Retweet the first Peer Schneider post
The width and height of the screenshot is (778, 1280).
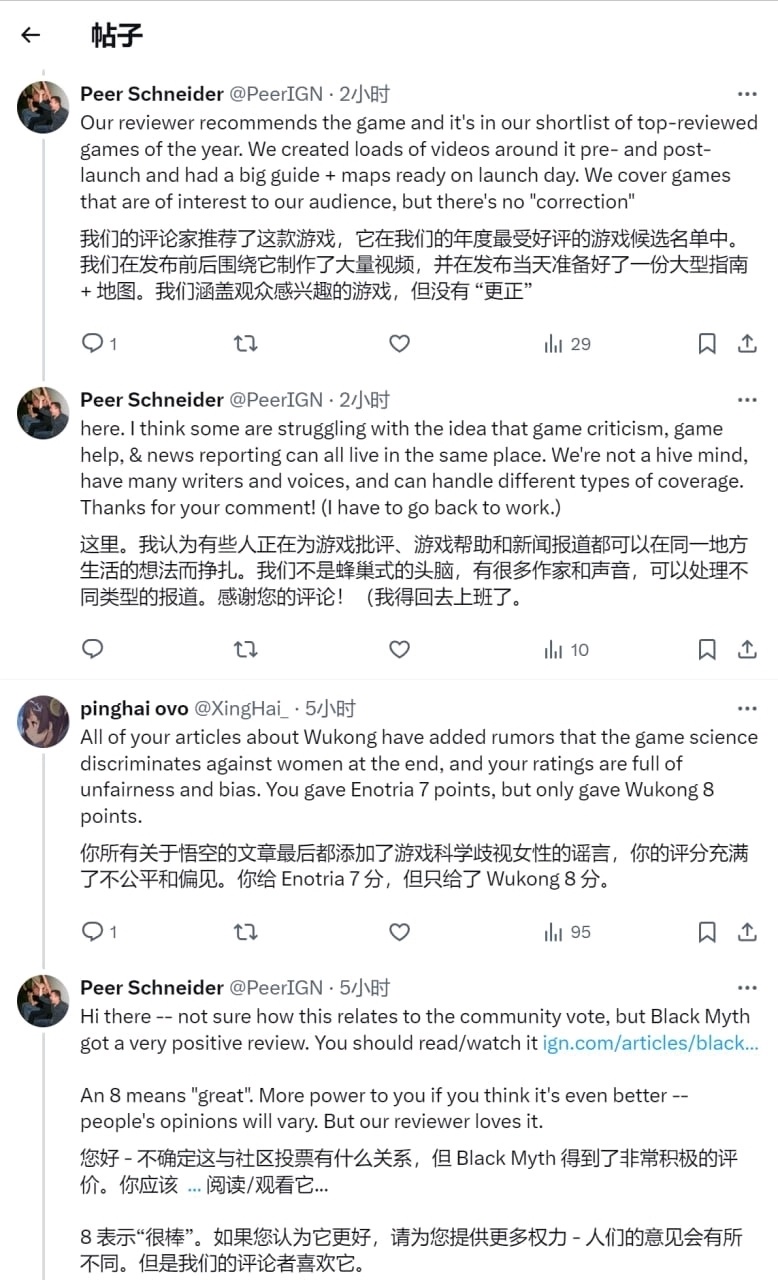point(245,344)
